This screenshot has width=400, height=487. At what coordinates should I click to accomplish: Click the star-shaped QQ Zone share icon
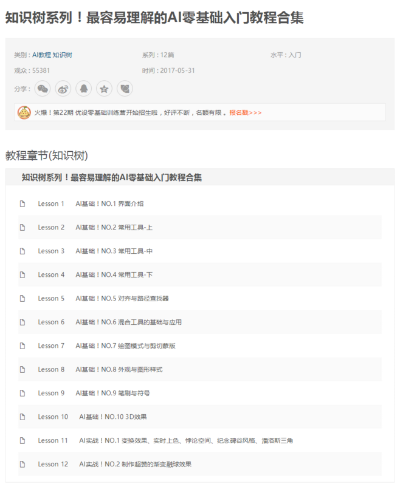tap(104, 89)
